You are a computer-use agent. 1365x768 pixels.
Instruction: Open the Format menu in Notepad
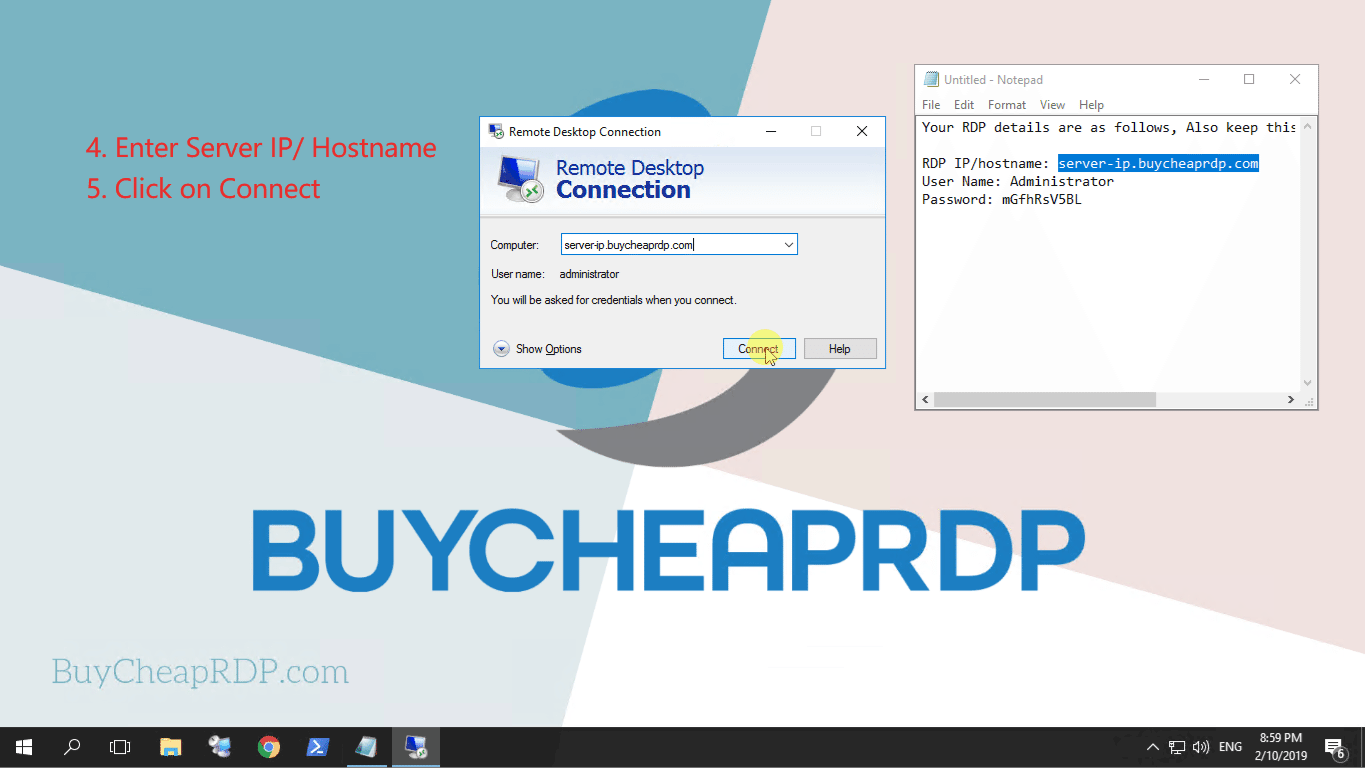pos(1007,105)
